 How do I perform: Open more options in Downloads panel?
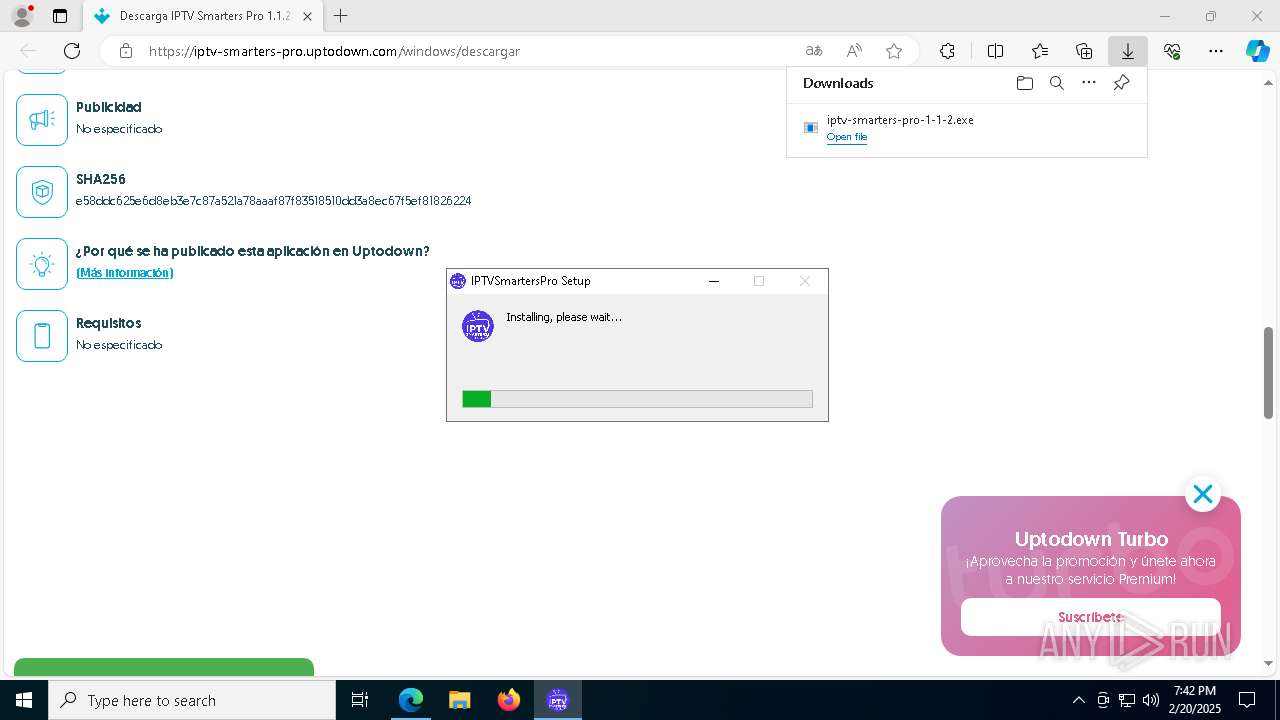click(1089, 83)
